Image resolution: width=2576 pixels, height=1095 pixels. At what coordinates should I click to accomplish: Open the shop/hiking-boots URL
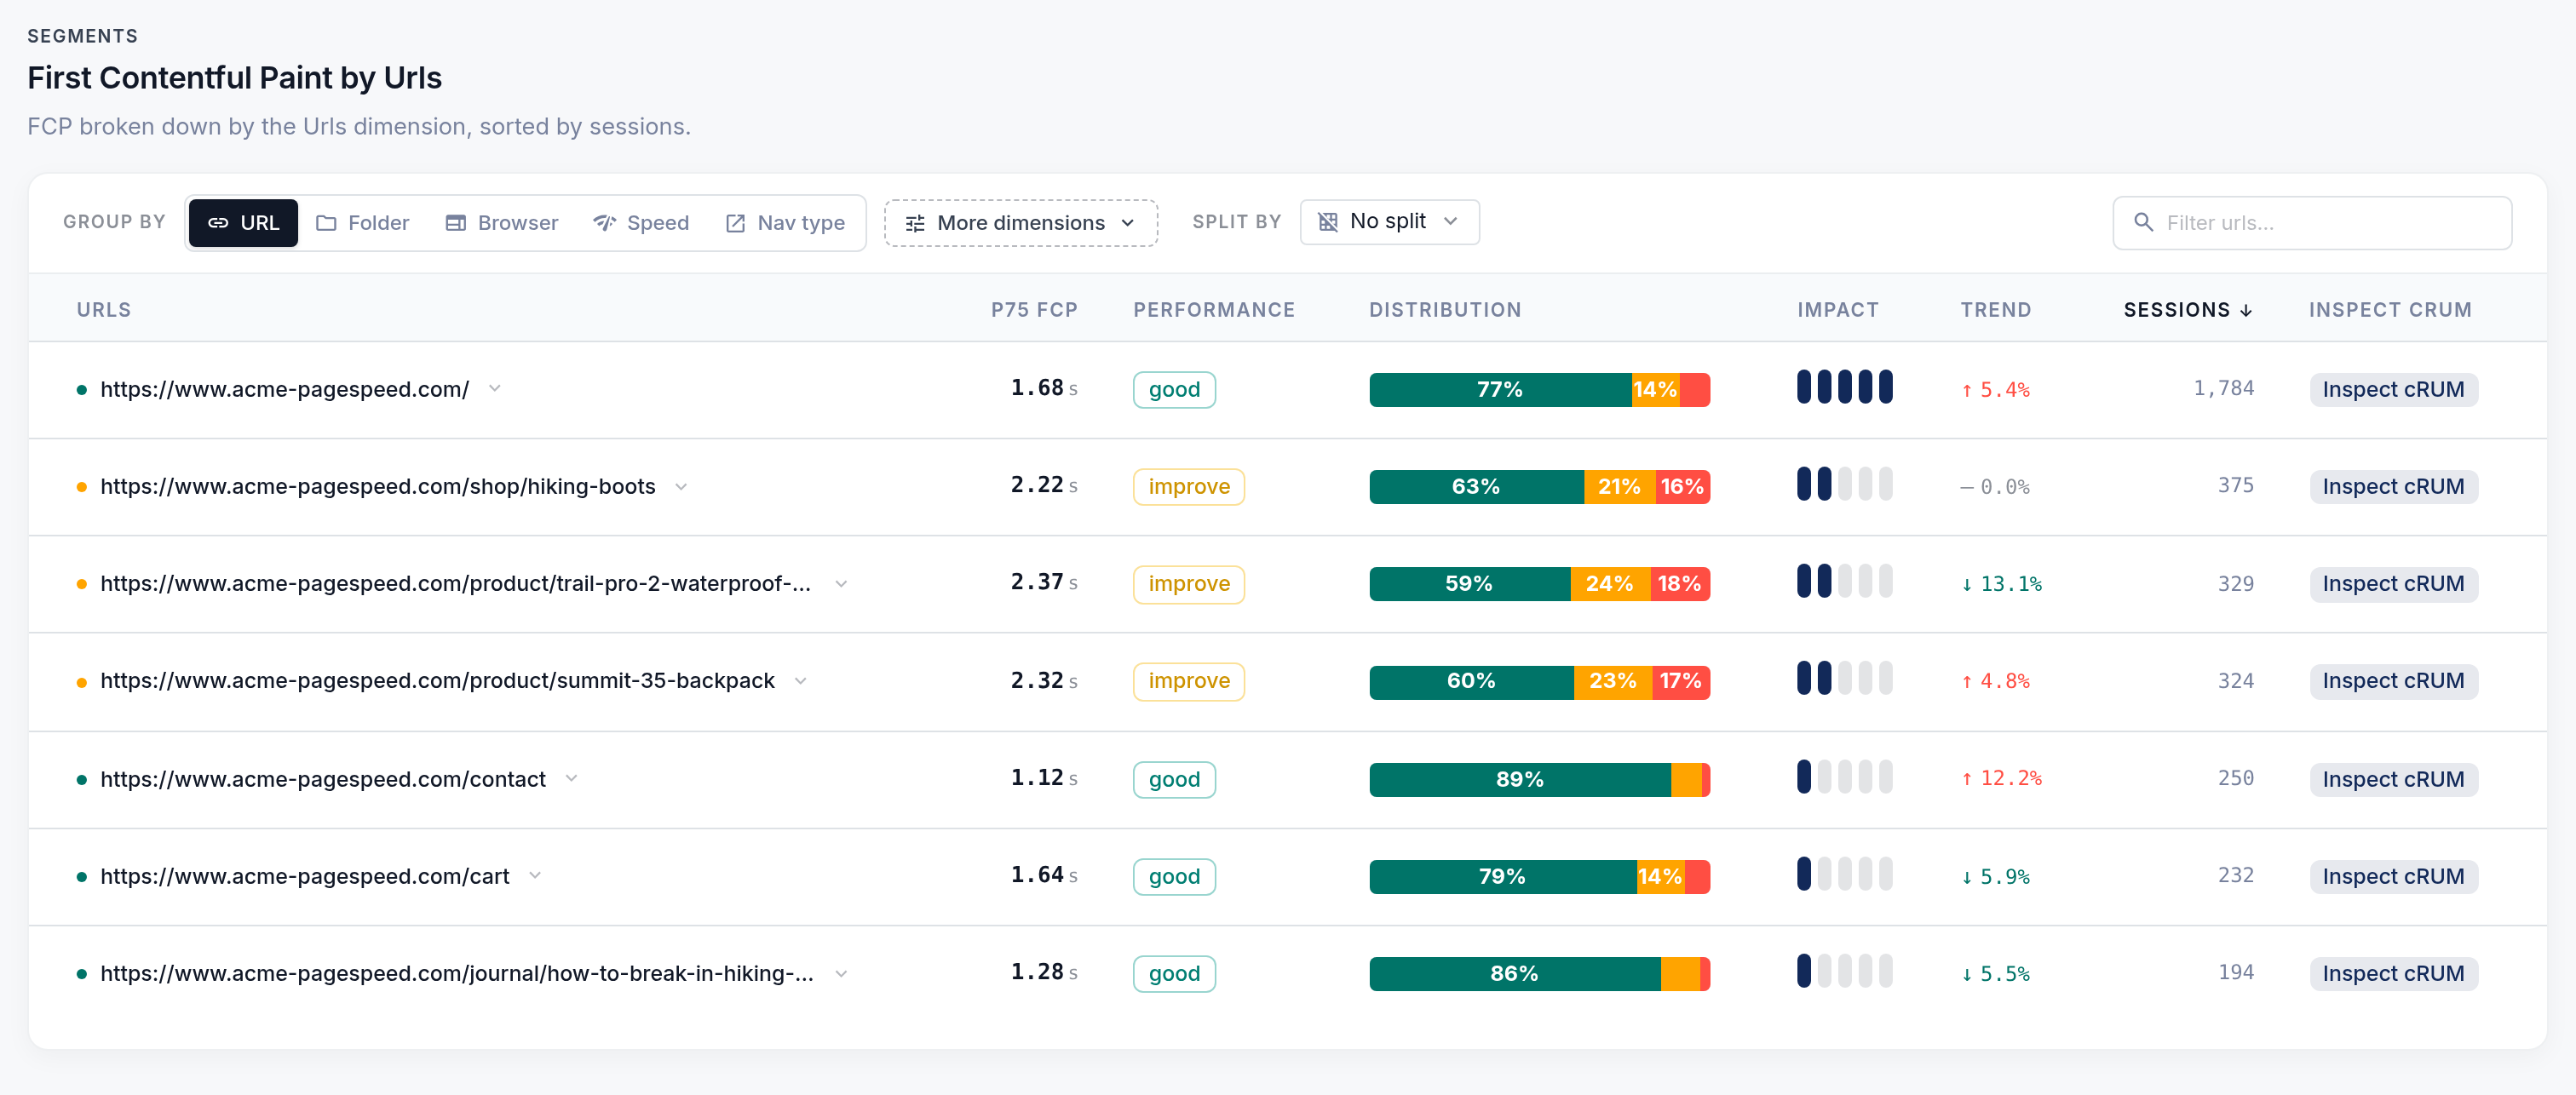pyautogui.click(x=378, y=486)
